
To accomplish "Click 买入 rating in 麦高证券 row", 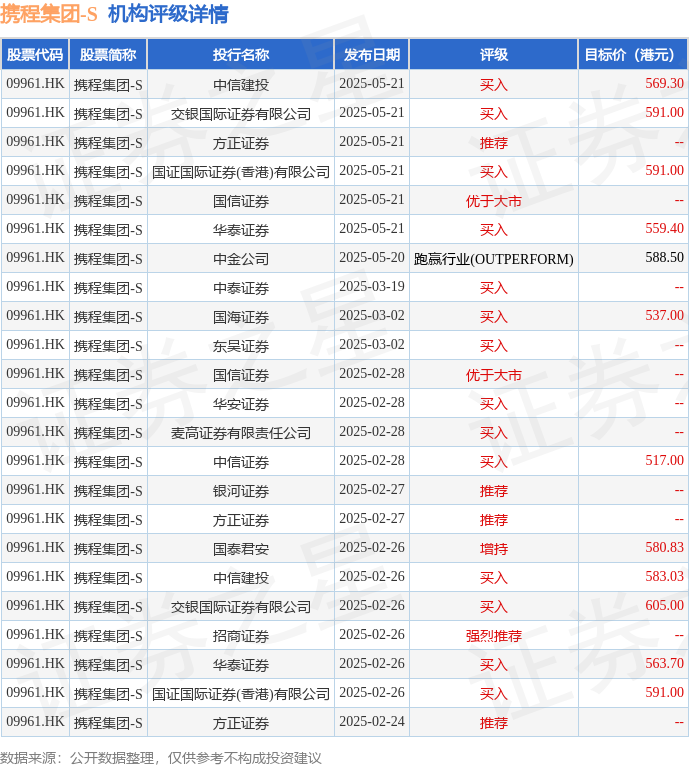I will [493, 433].
